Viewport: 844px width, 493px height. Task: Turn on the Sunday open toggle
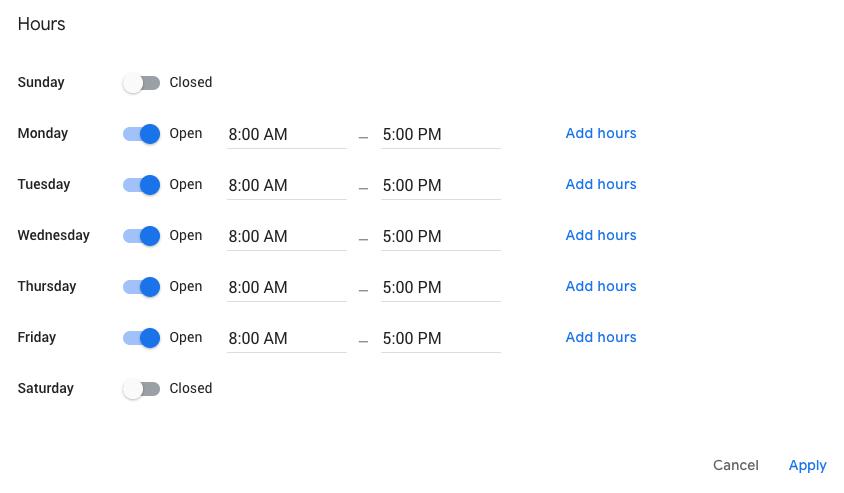(141, 83)
